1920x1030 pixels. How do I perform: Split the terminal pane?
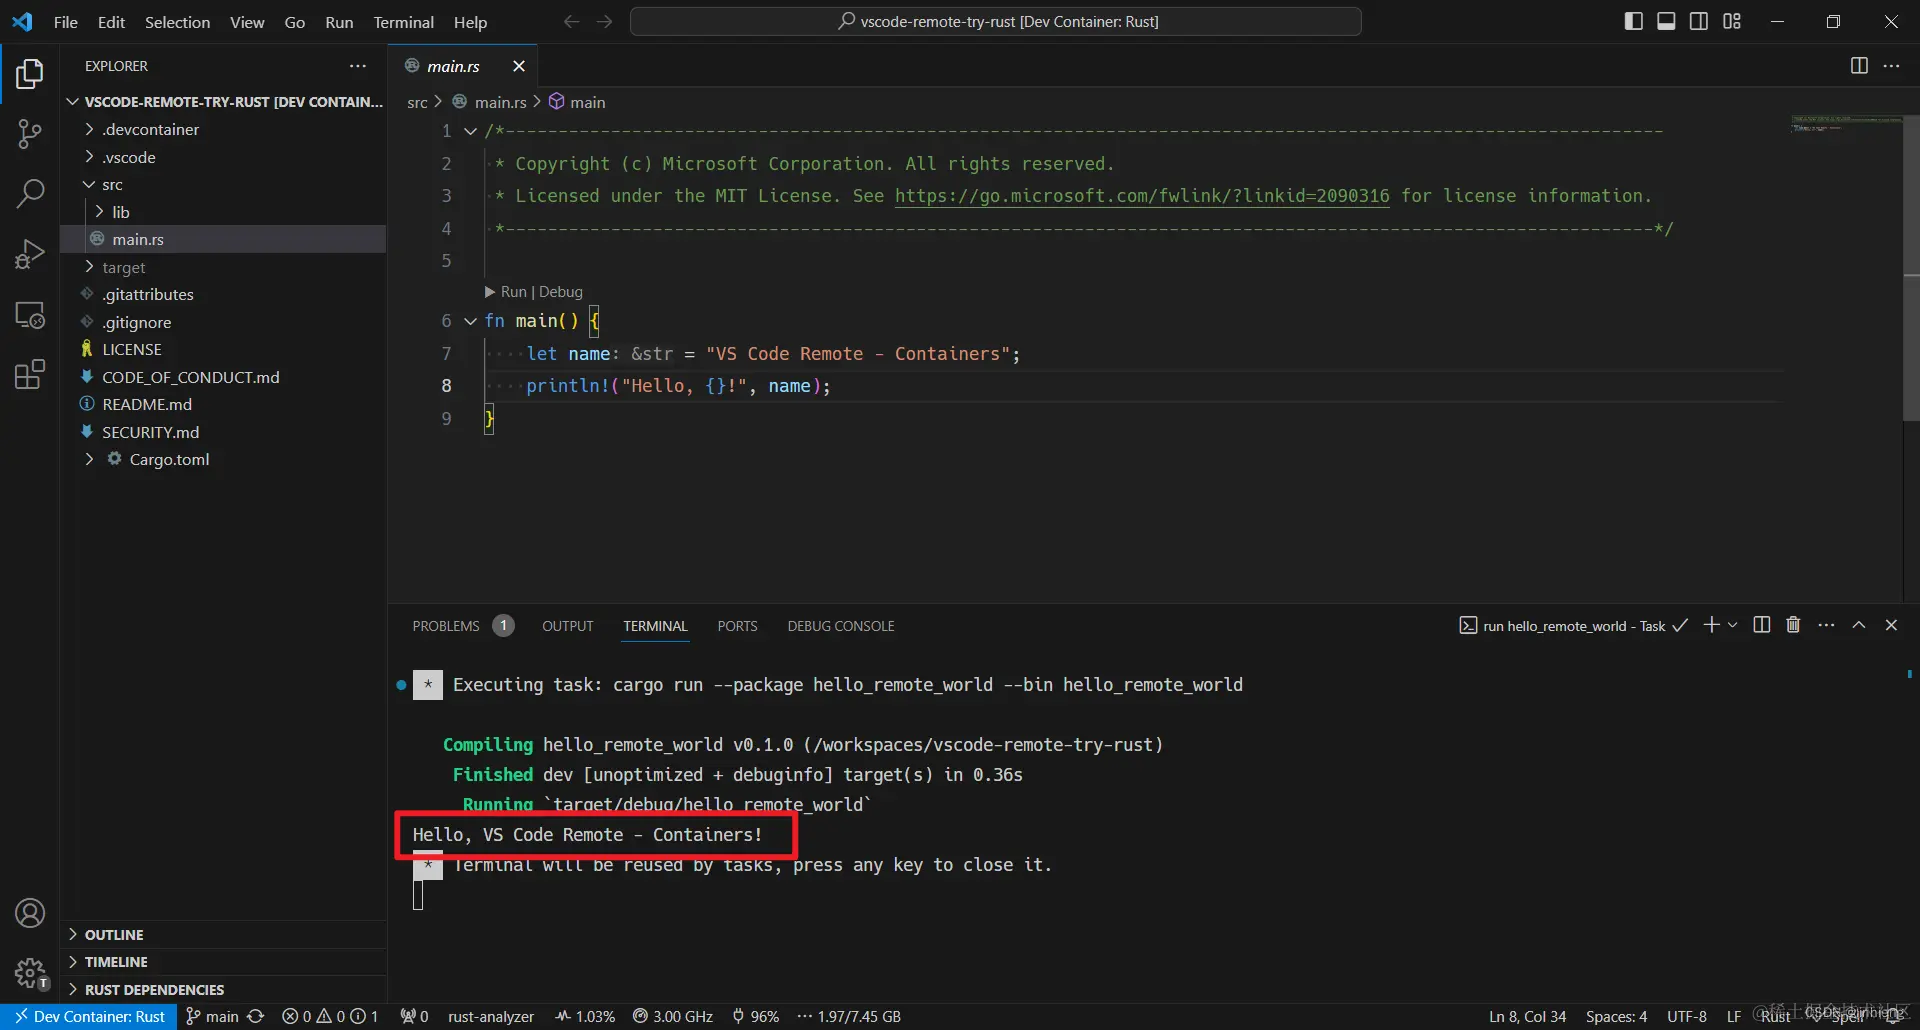pos(1762,625)
